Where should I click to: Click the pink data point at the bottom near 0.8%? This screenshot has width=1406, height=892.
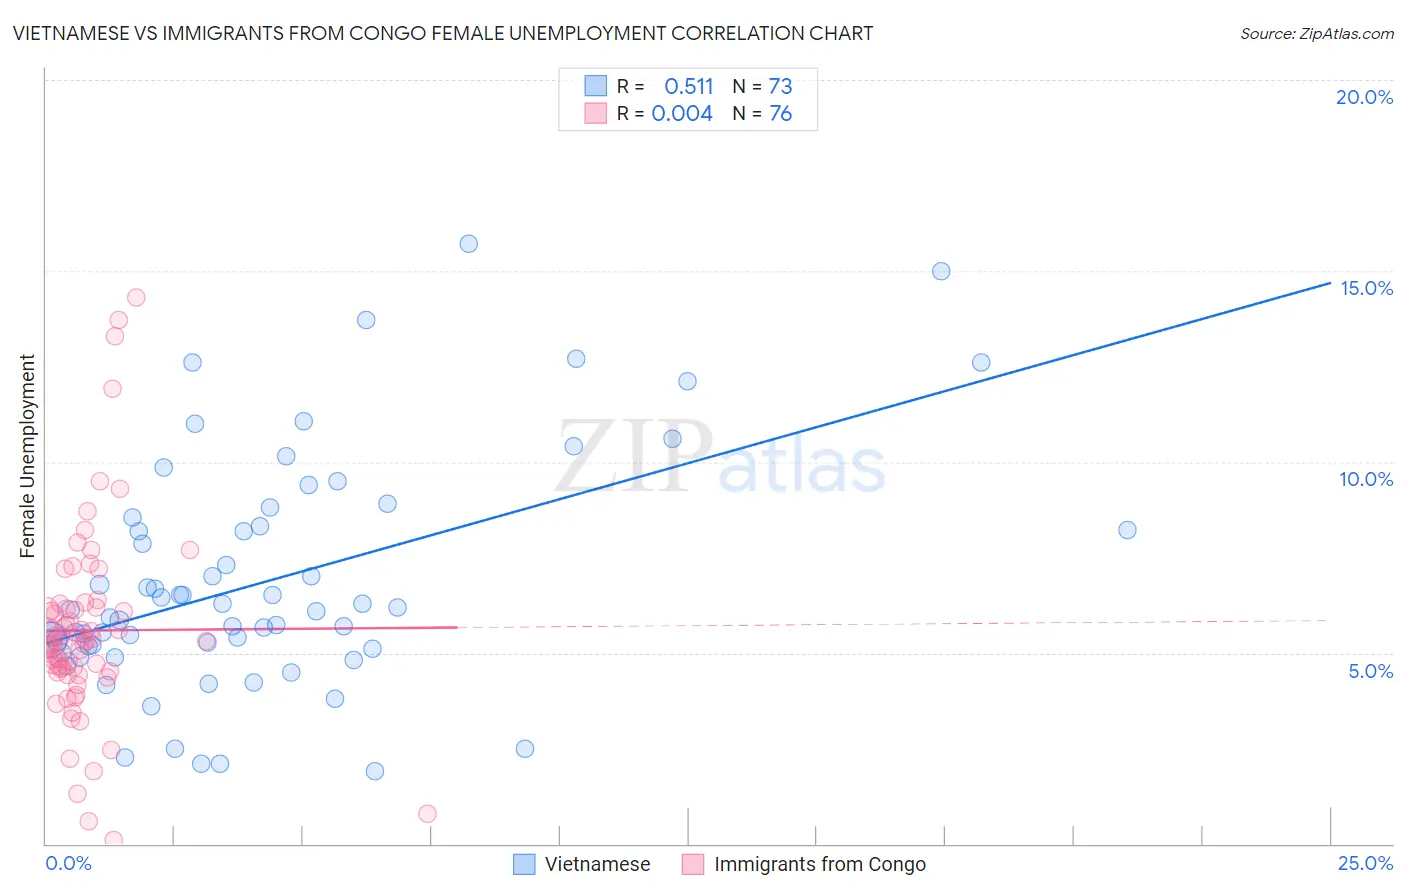(x=427, y=813)
